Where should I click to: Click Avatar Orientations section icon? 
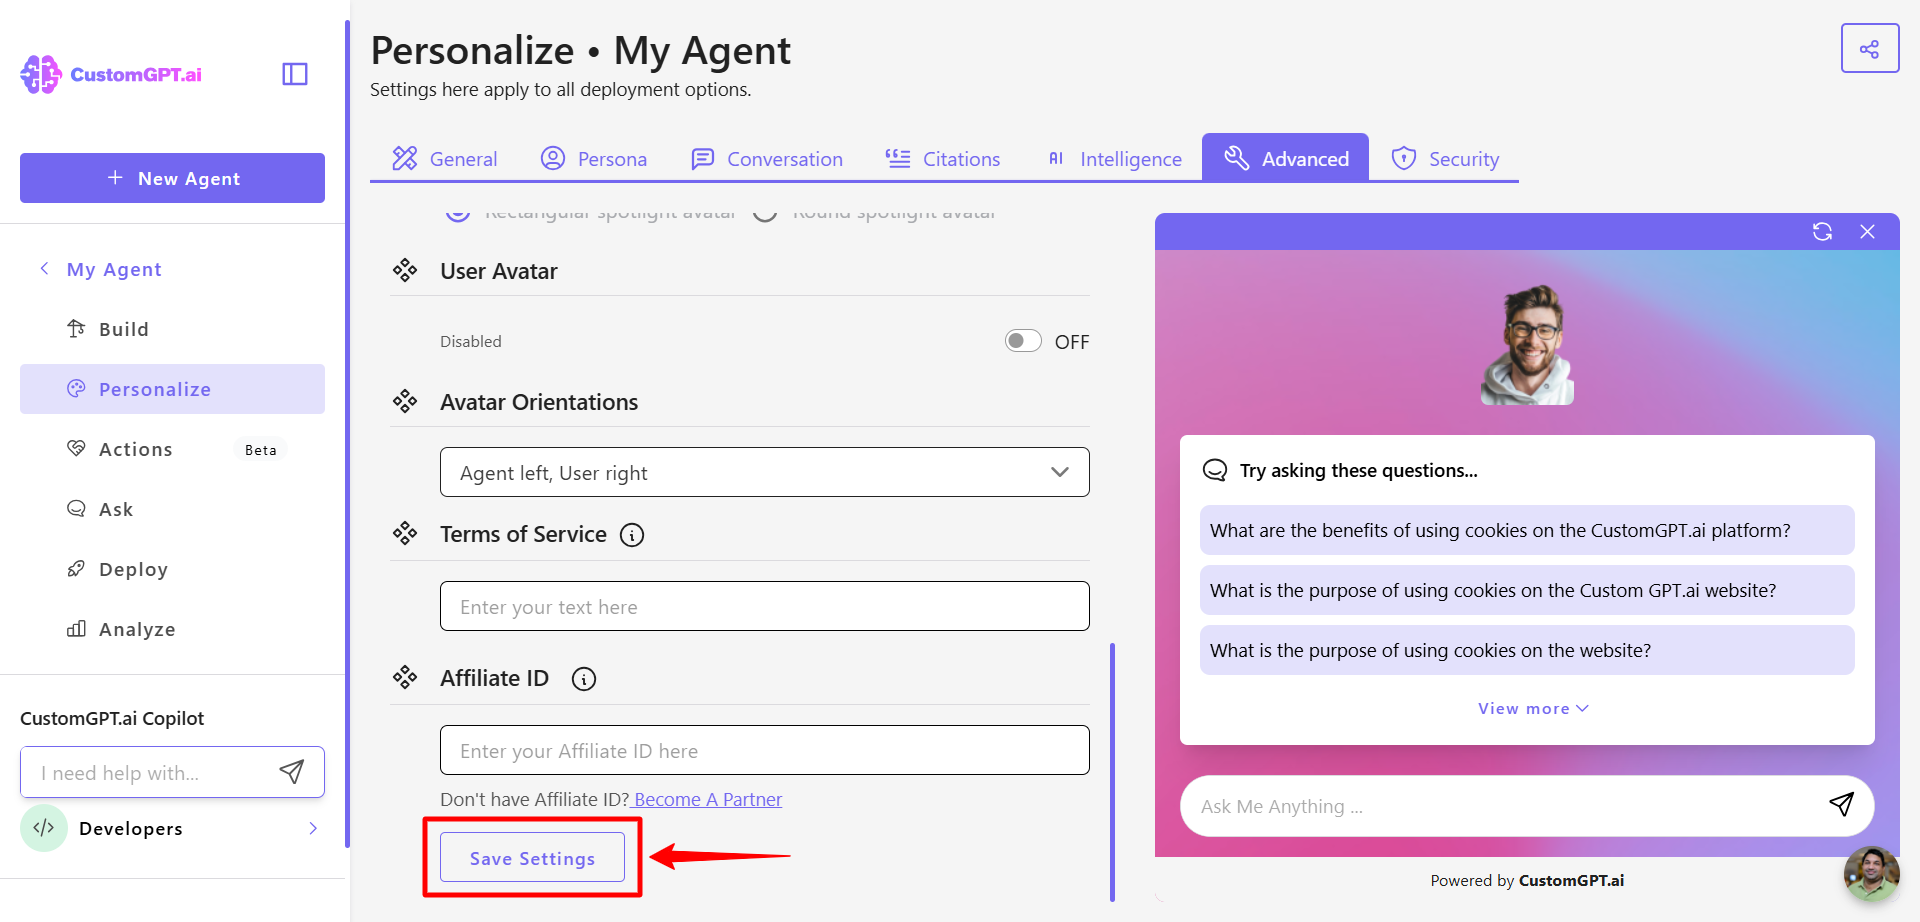(x=405, y=401)
